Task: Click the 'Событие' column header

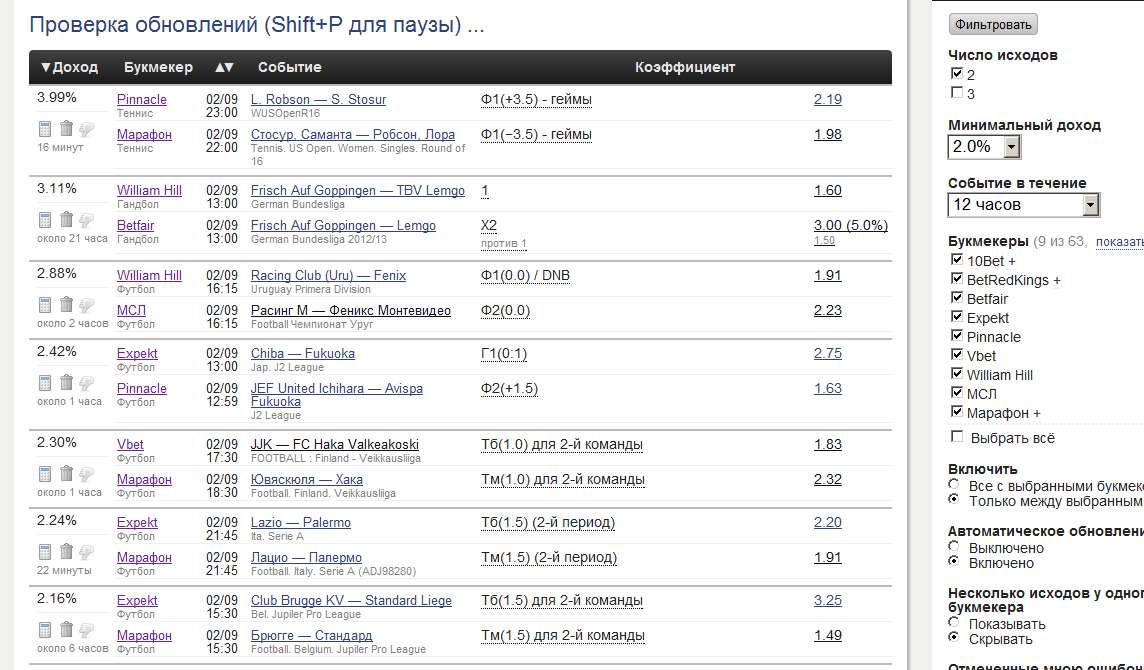Action: [x=290, y=67]
